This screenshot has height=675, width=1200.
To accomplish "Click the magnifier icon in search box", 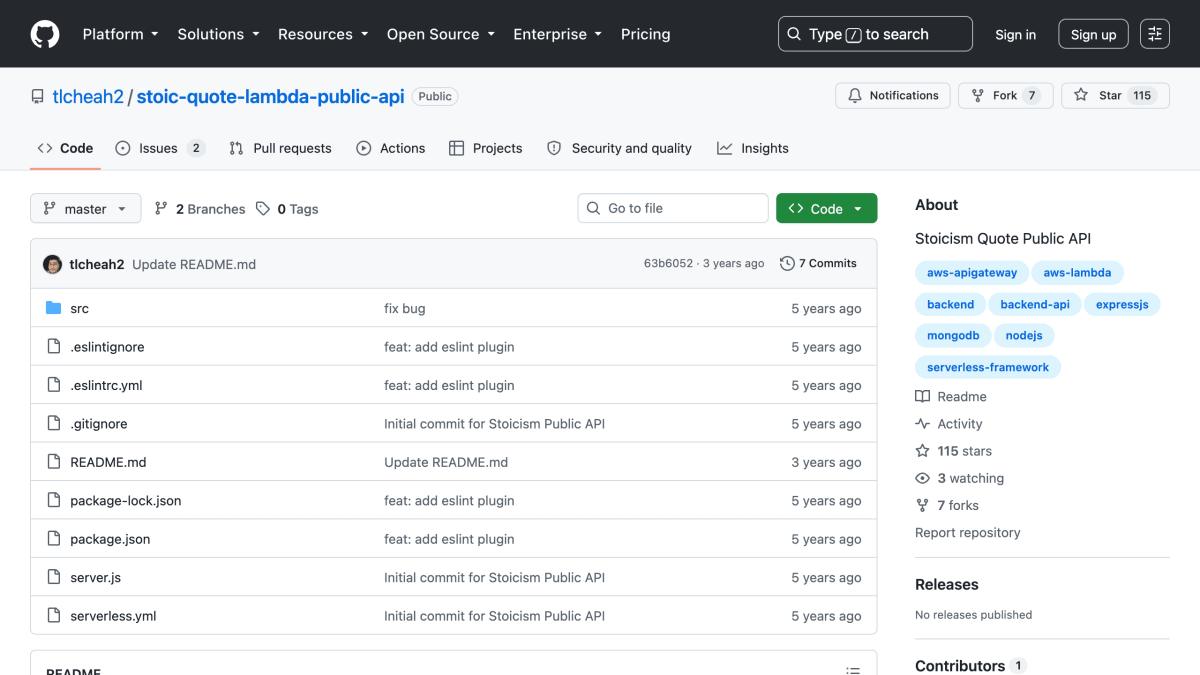I will (x=794, y=34).
